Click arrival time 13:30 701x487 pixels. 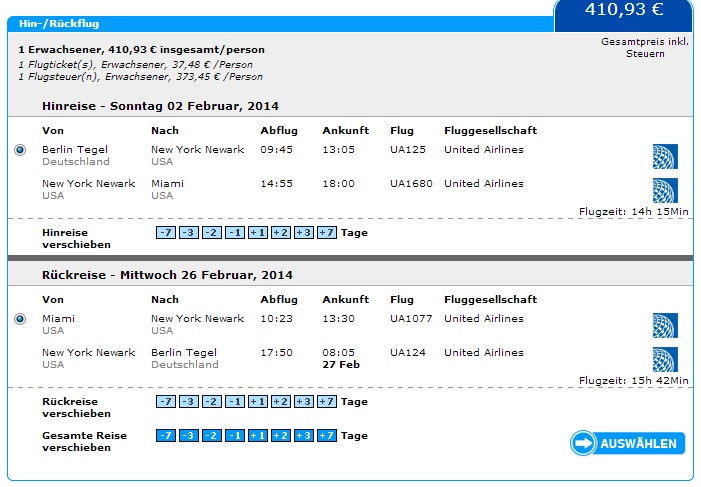(338, 319)
